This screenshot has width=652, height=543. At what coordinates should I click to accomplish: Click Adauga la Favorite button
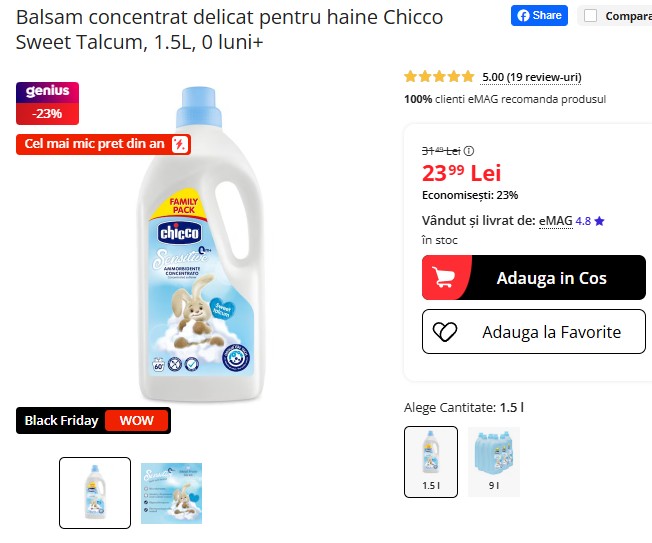coord(533,332)
